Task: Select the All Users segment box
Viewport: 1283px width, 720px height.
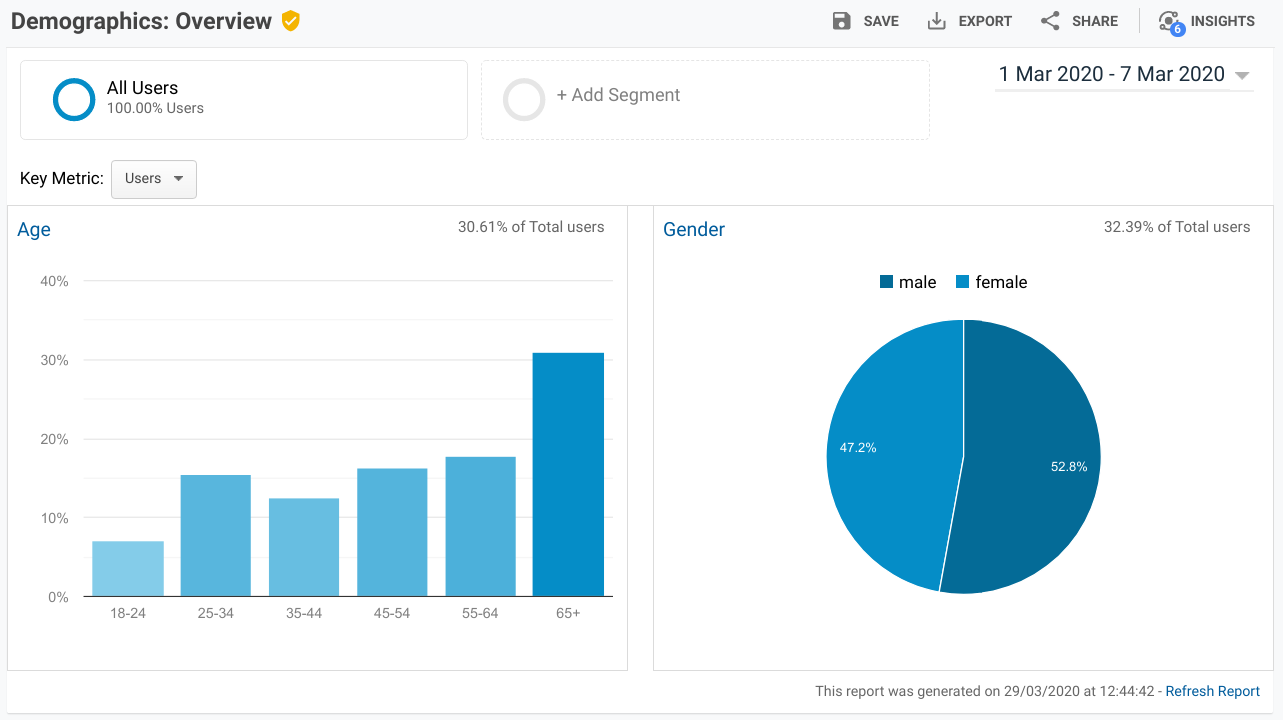Action: [244, 100]
